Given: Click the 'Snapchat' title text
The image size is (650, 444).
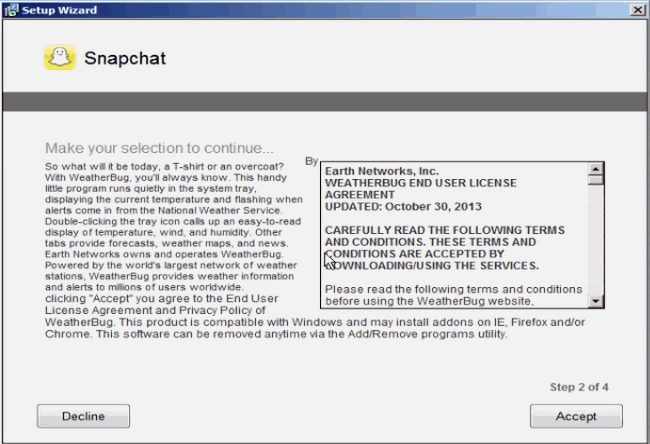Looking at the screenshot, I should (x=125, y=58).
